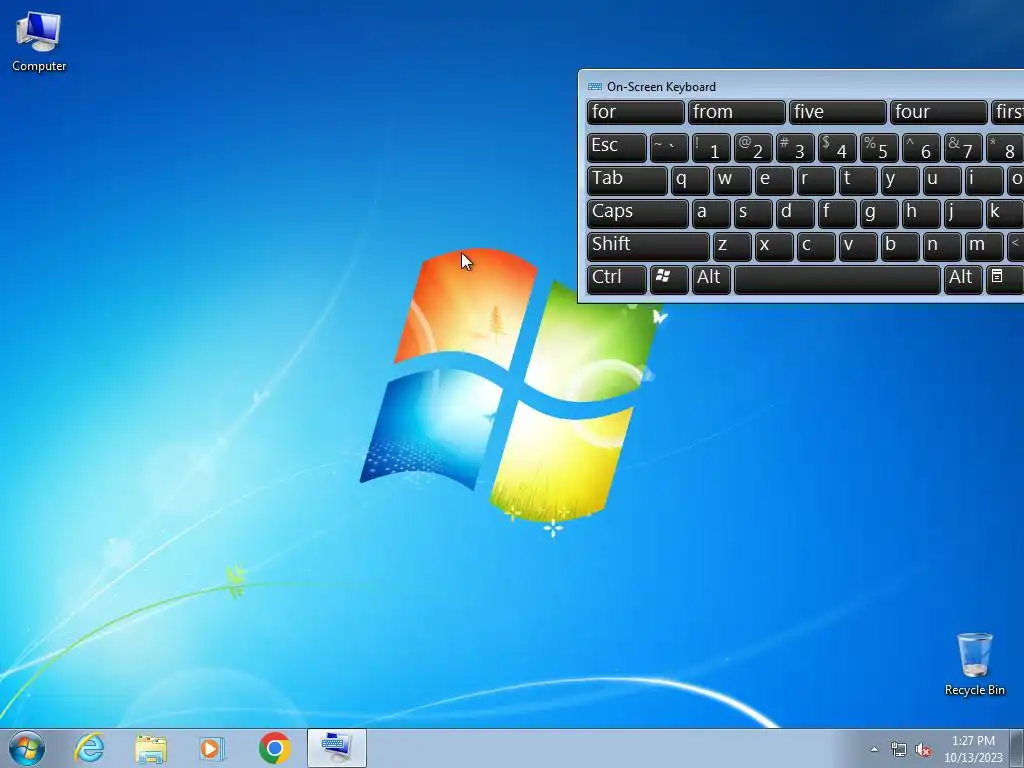Click the space bar key
The width and height of the screenshot is (1024, 768).
[837, 280]
